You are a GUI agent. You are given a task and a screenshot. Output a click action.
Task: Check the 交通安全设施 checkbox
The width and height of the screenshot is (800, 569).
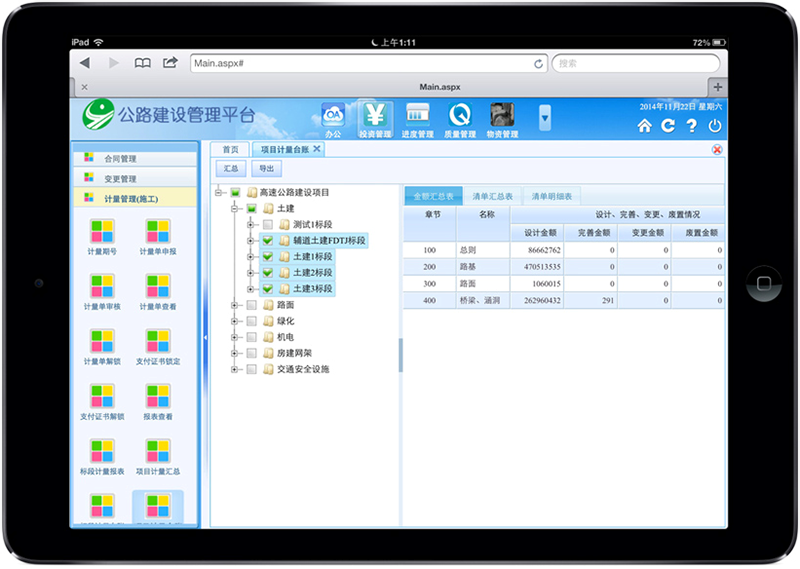[x=252, y=369]
